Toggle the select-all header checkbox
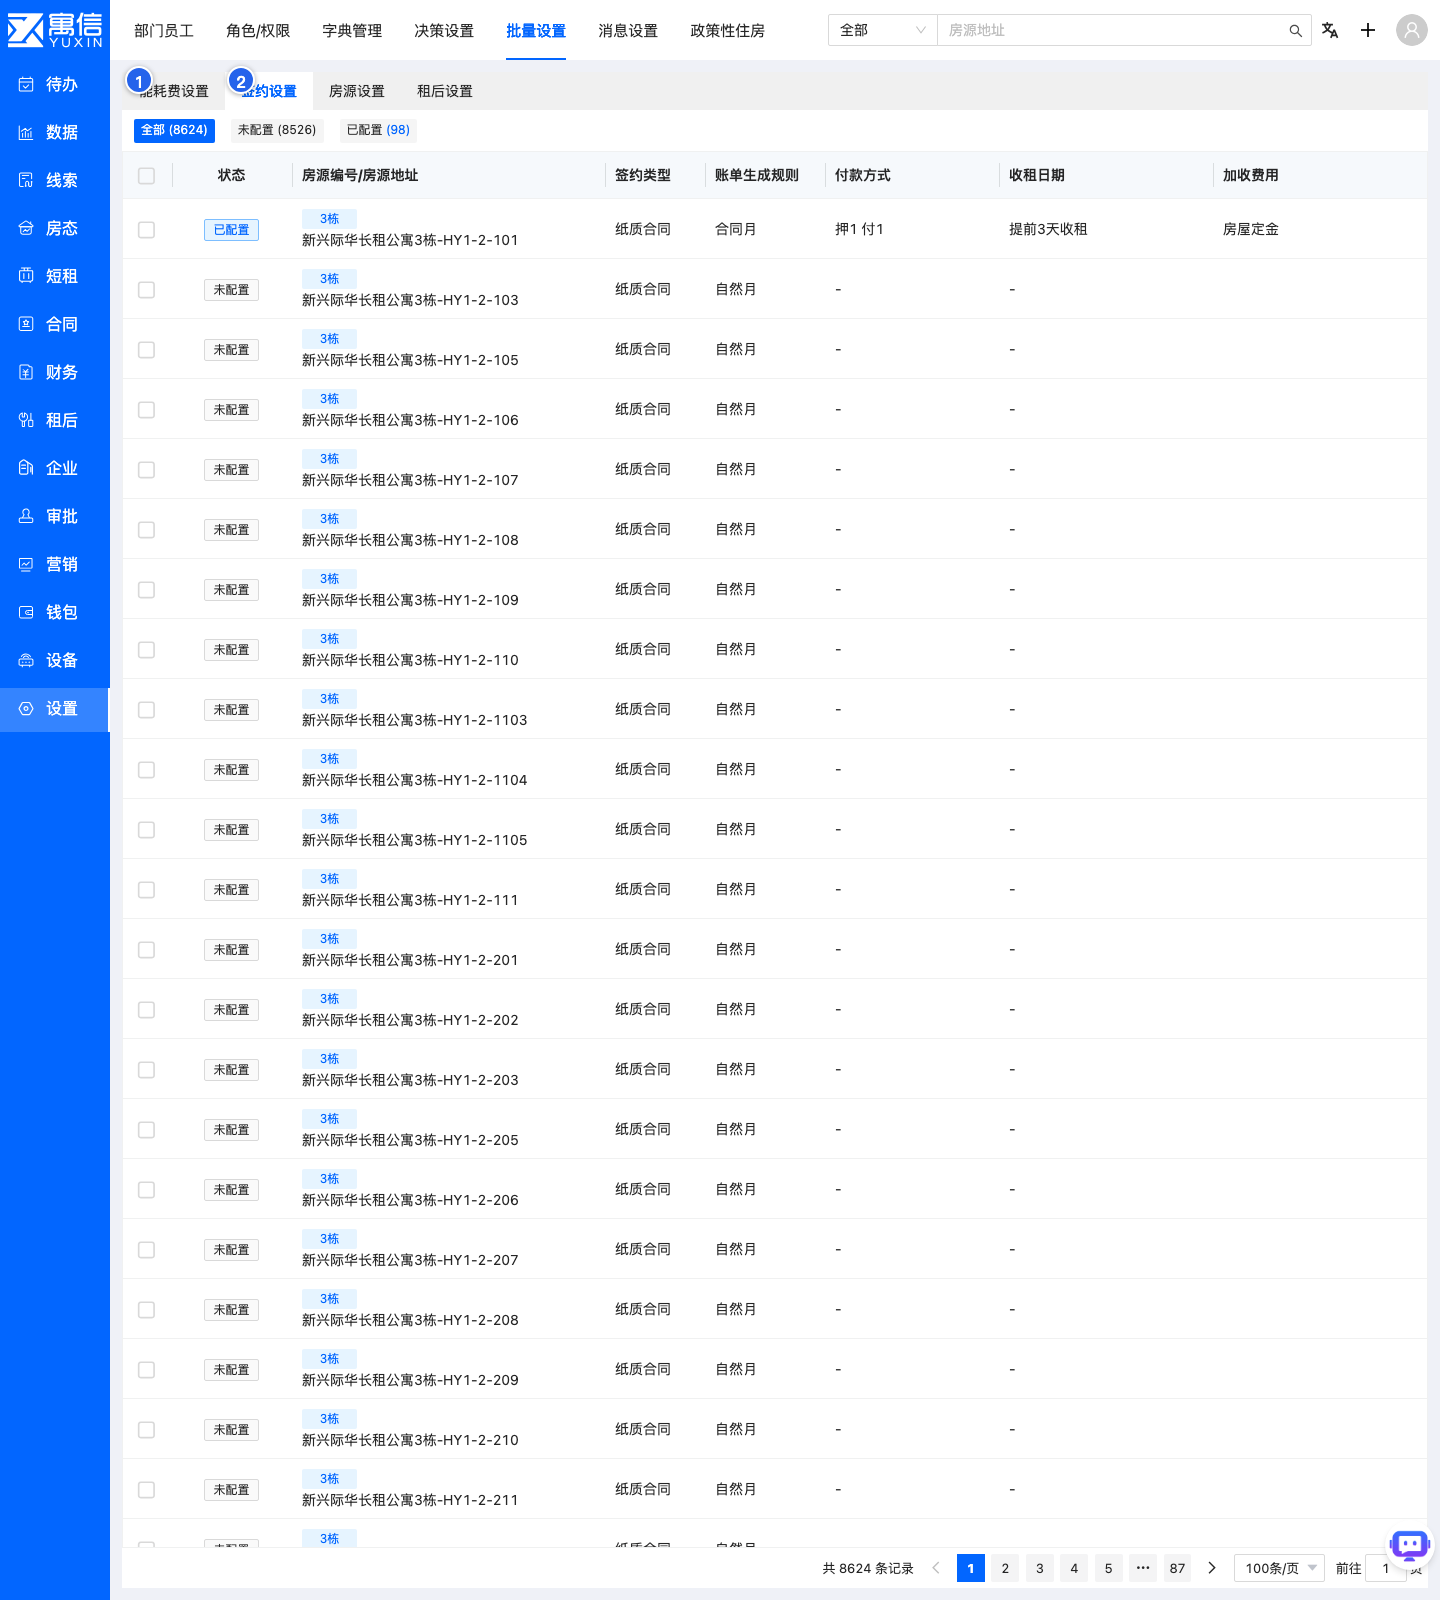 pyautogui.click(x=146, y=176)
